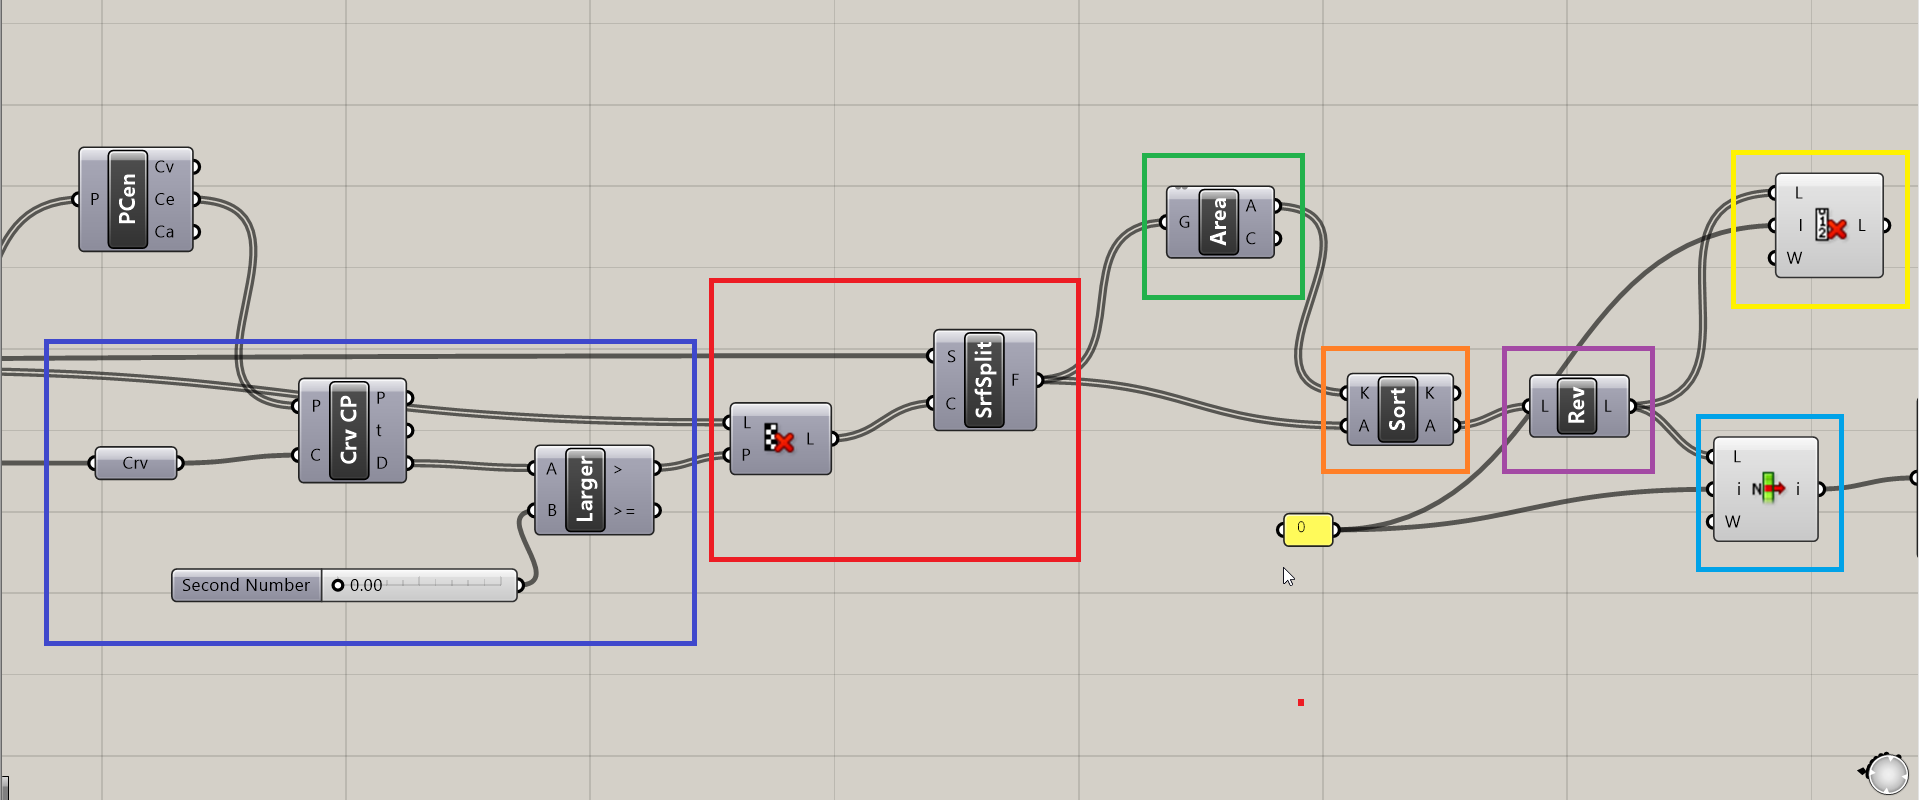Select the Area component label
This screenshot has height=800, width=1920.
tap(1219, 222)
